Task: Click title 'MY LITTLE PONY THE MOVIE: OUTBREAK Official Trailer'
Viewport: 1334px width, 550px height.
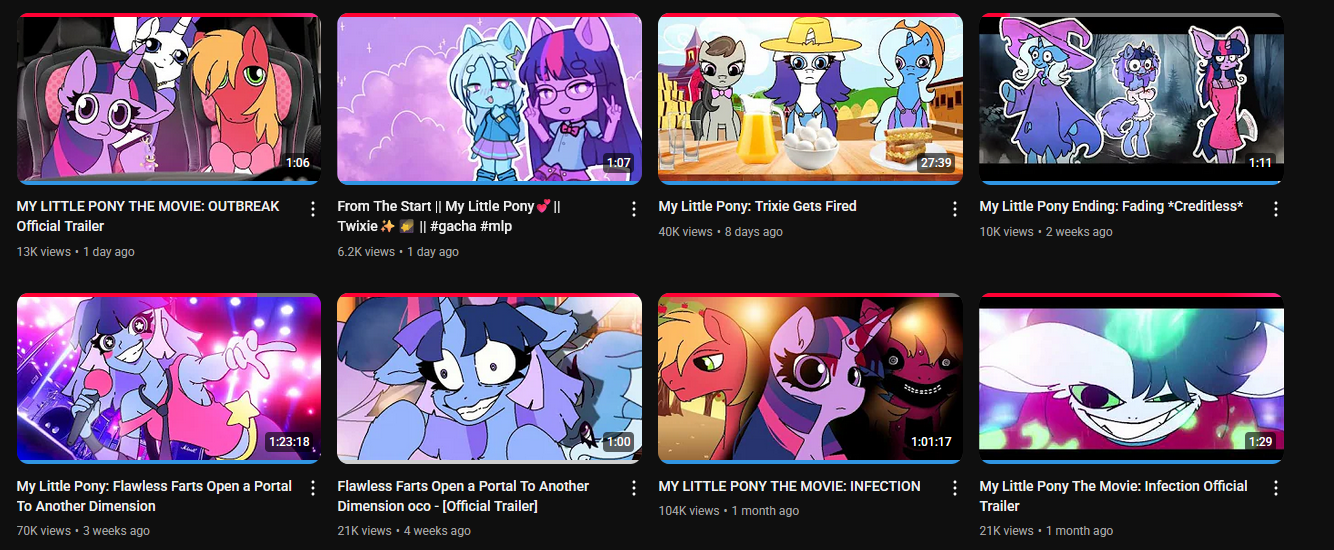Action: pos(148,216)
